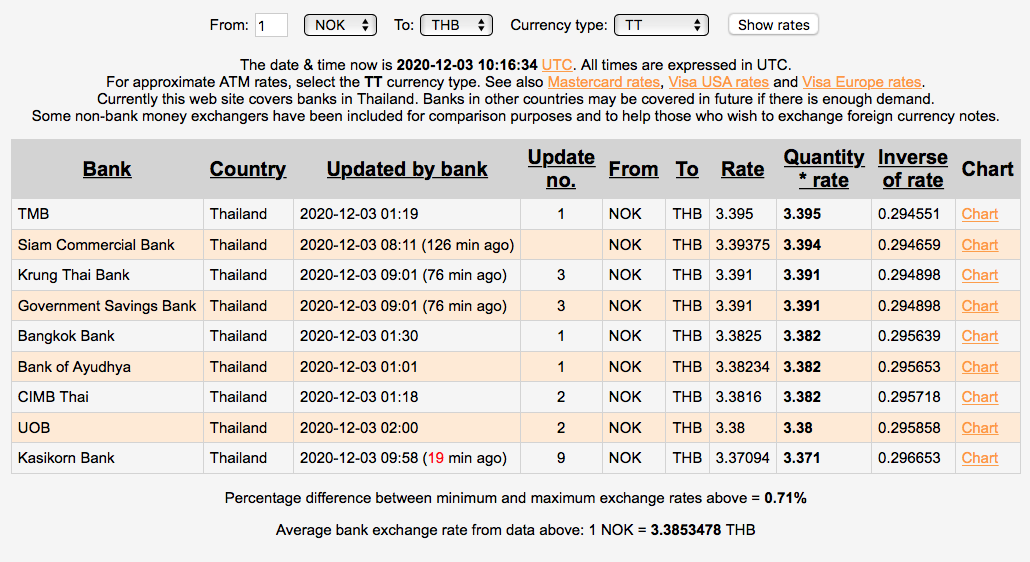Click the From amount input field
Image resolution: width=1030 pixels, height=562 pixels.
[x=271, y=26]
